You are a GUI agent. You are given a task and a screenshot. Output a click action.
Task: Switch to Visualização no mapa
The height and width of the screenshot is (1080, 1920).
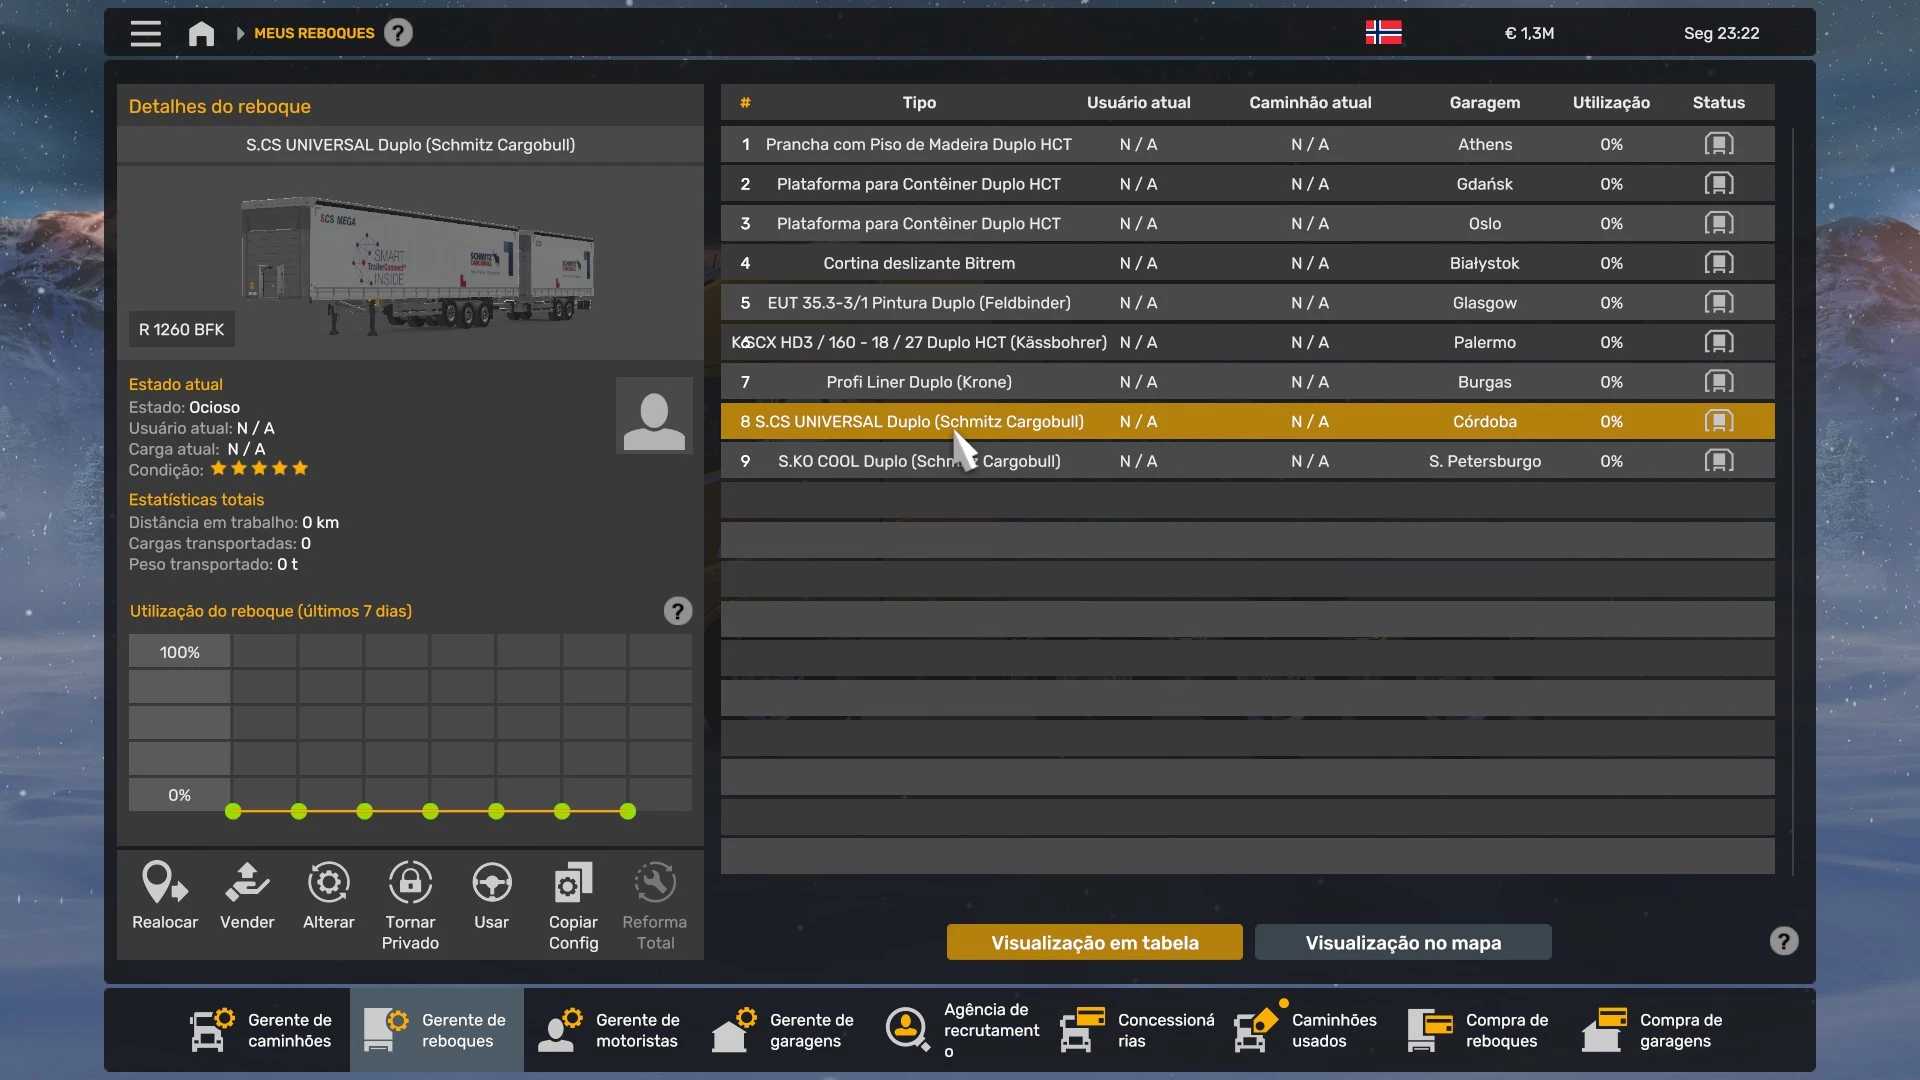pyautogui.click(x=1403, y=942)
